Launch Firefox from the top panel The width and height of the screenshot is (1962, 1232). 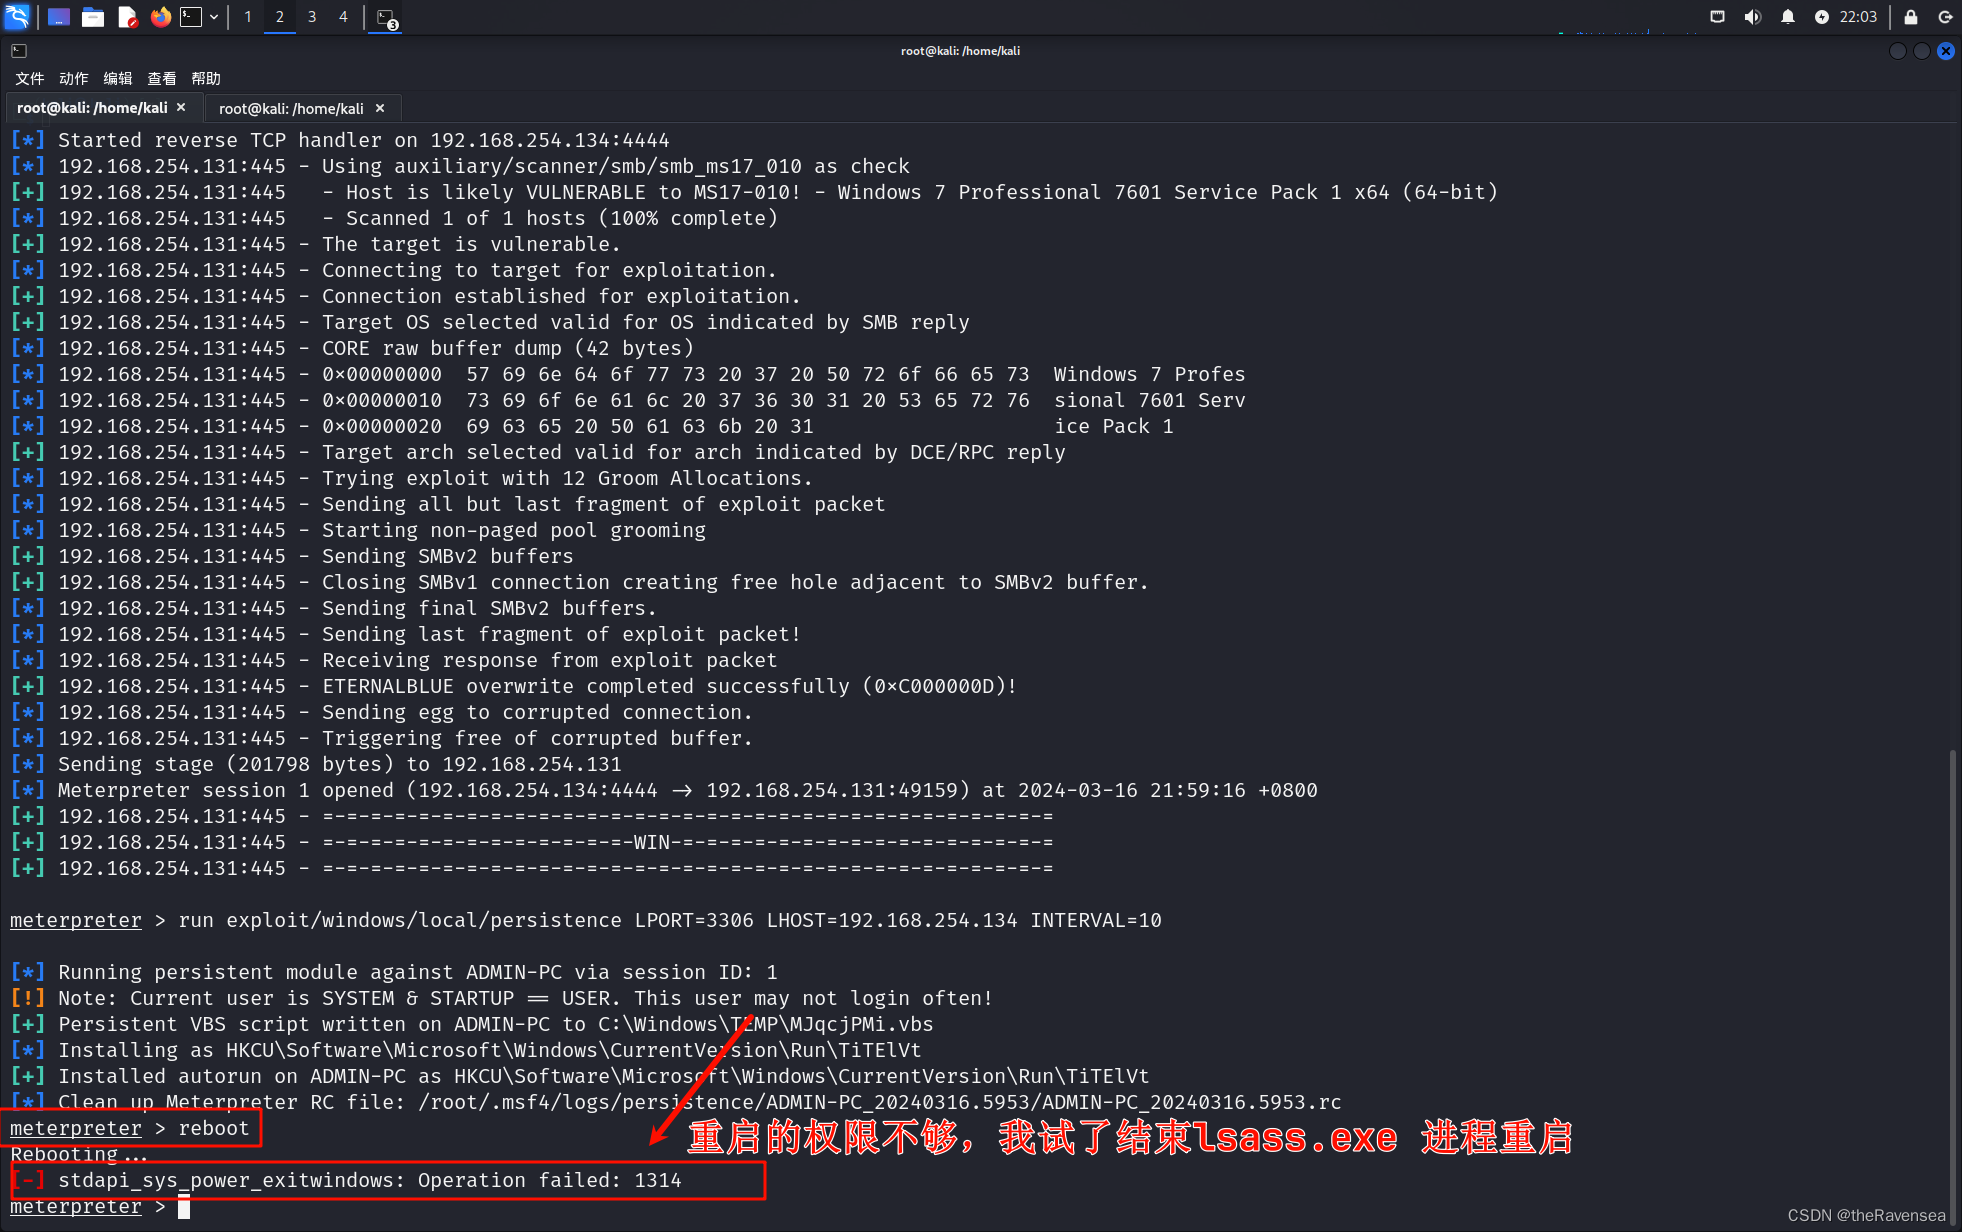click(x=160, y=17)
